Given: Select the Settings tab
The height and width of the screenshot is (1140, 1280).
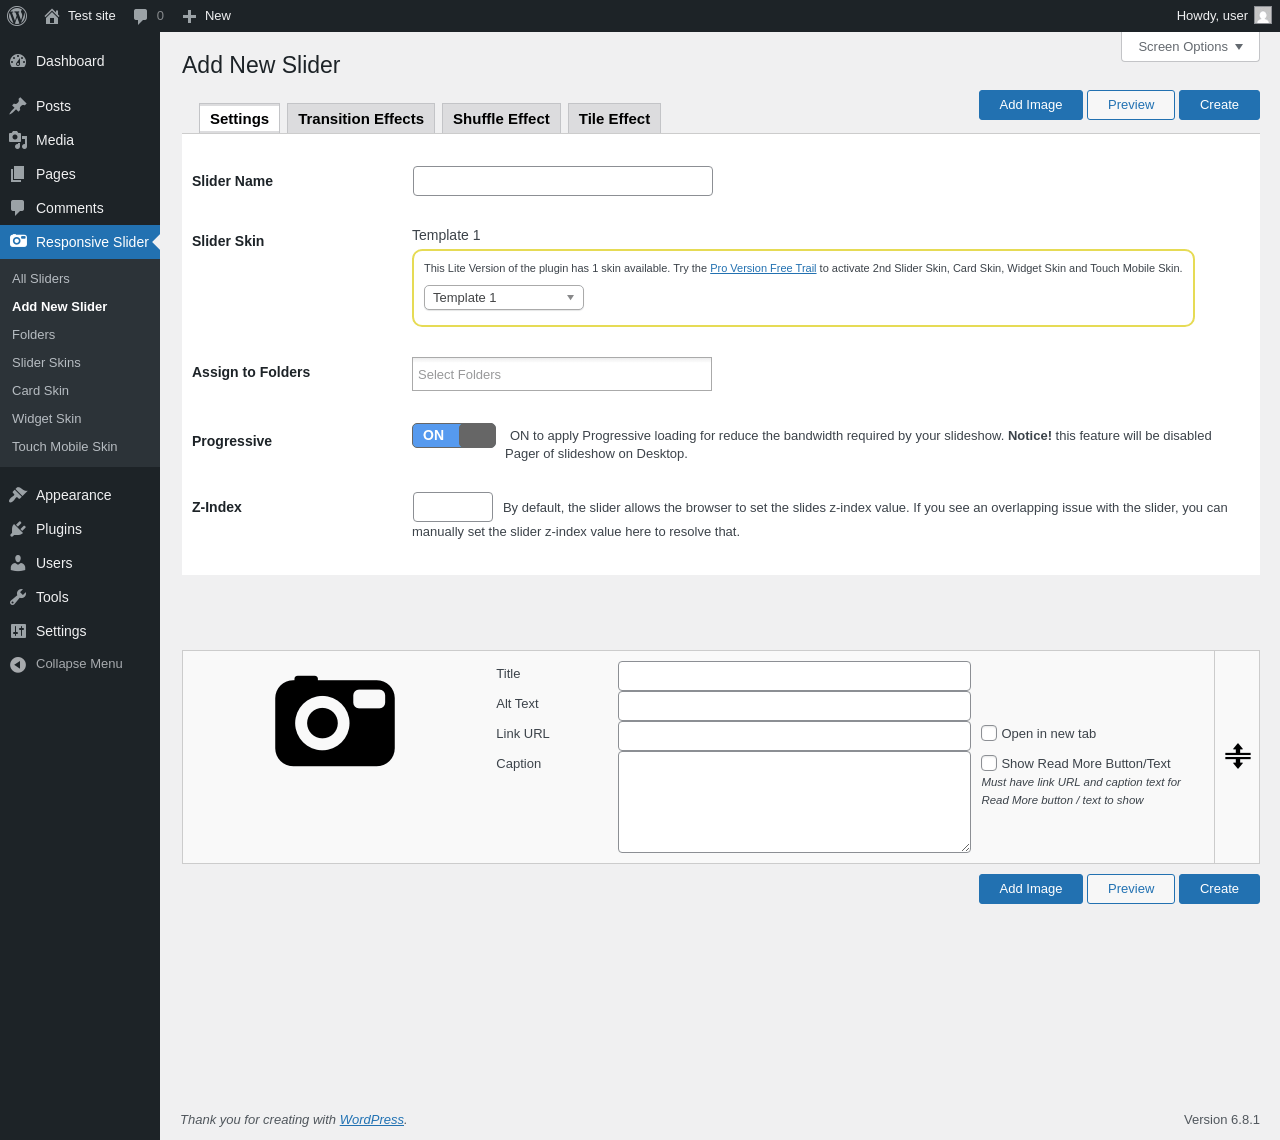Looking at the screenshot, I should [x=239, y=119].
